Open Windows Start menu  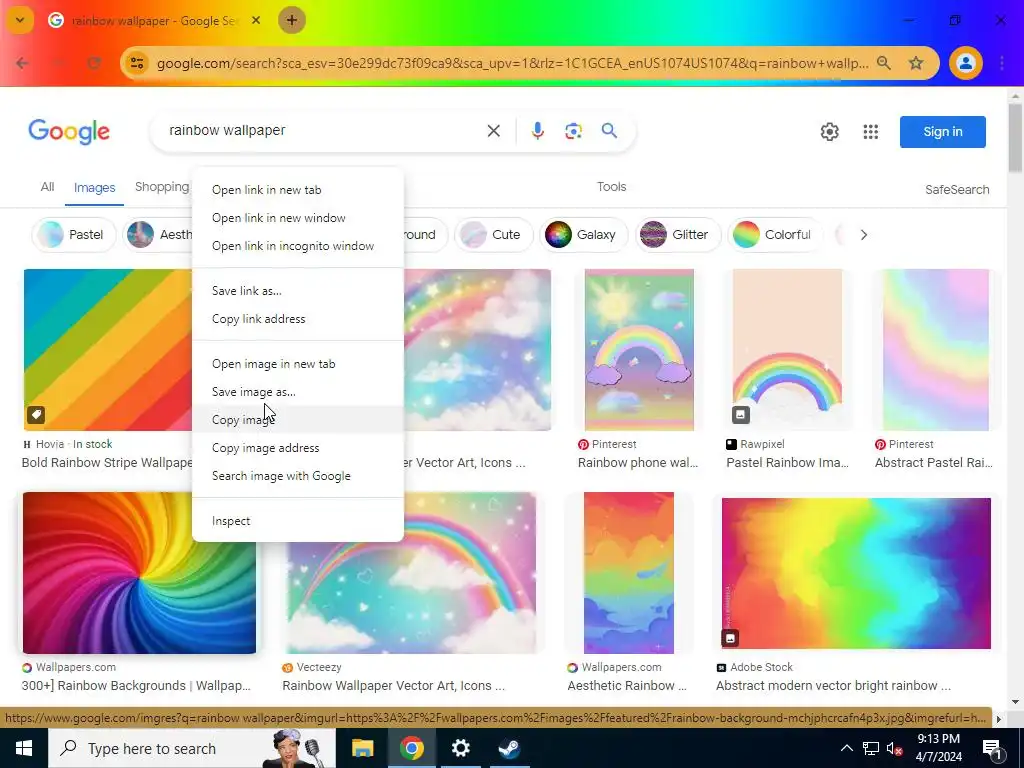pos(24,748)
